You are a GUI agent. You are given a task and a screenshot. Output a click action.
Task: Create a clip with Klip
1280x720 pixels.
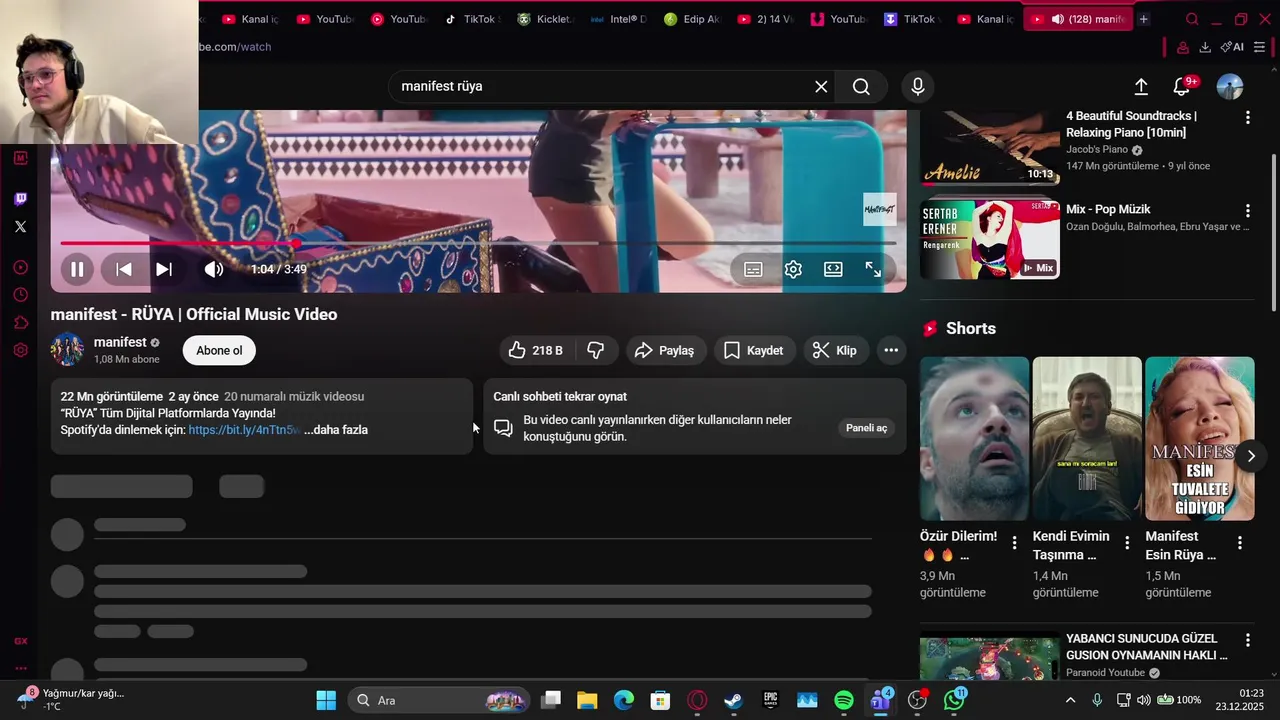[834, 350]
